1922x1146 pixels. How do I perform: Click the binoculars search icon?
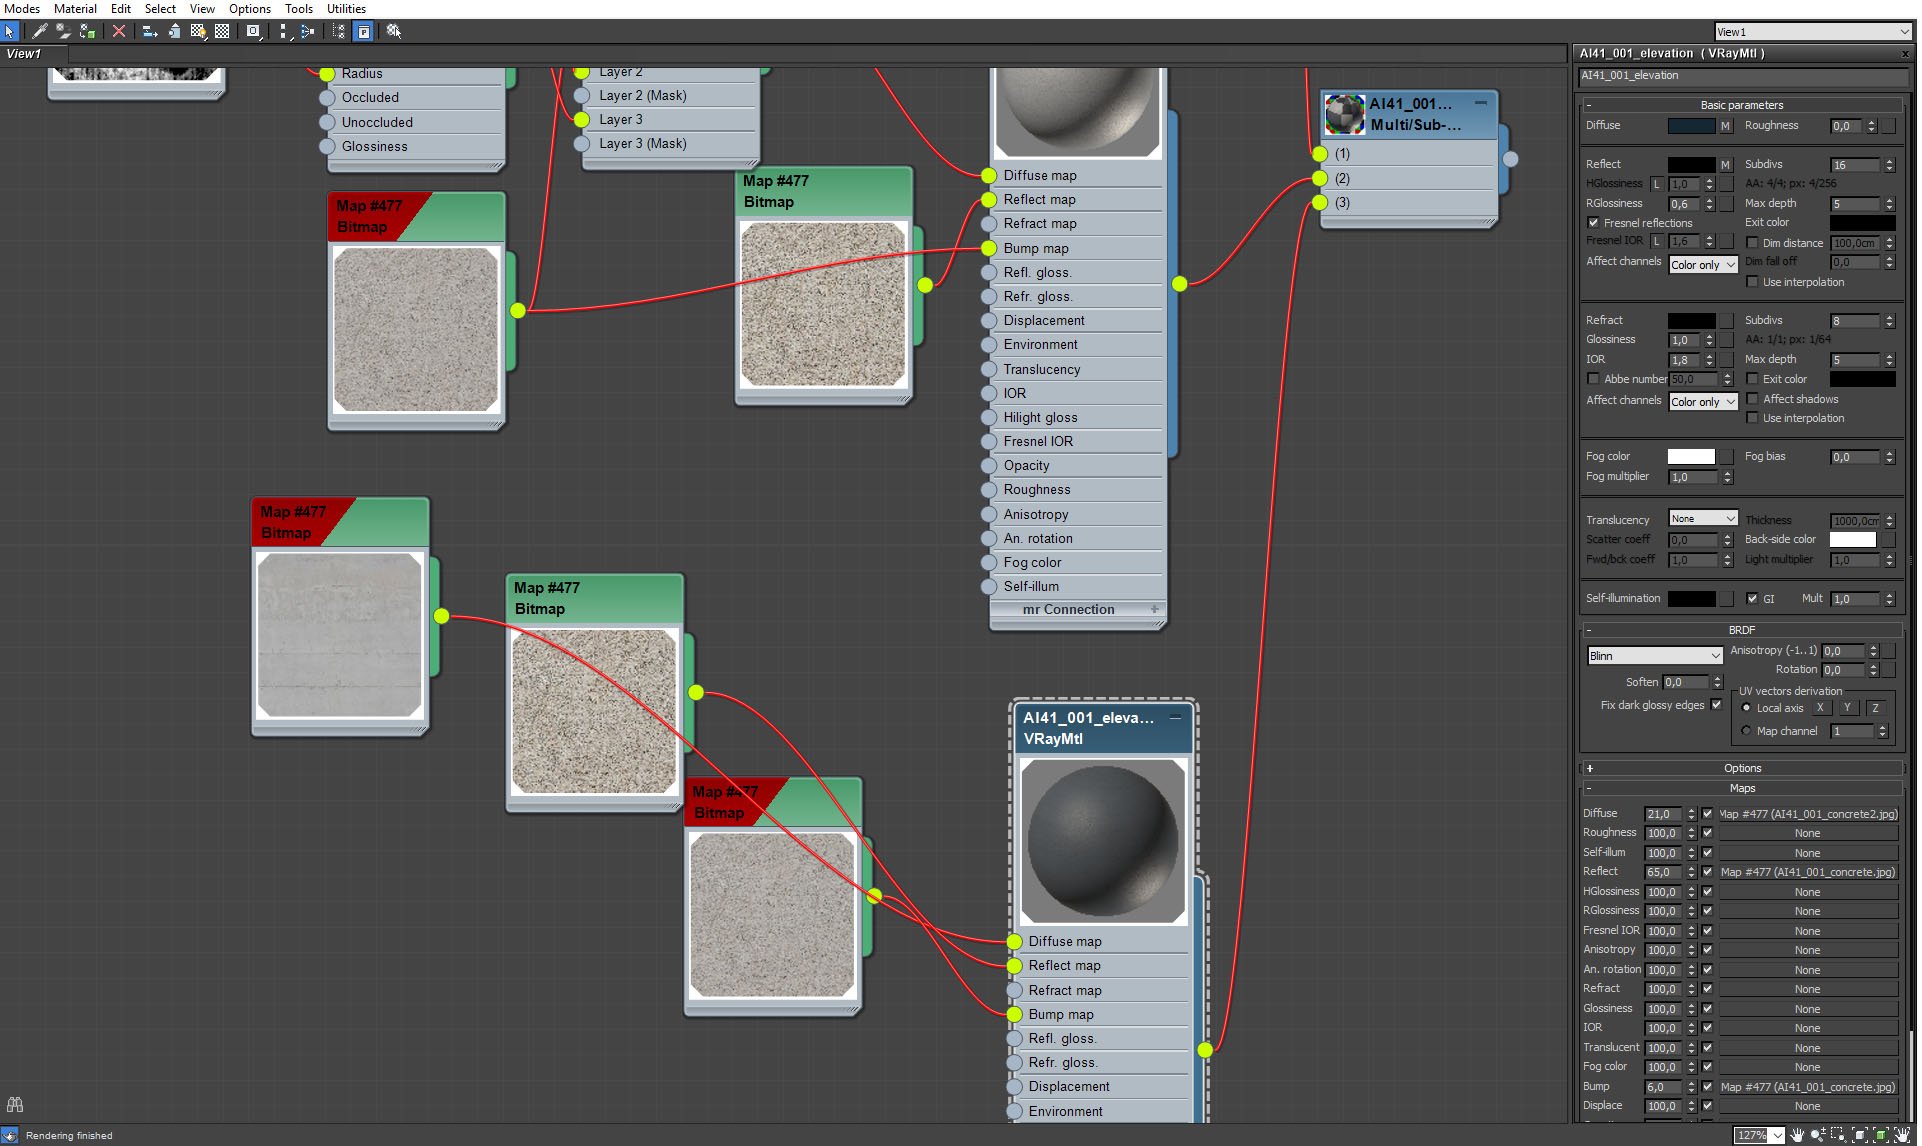pyautogui.click(x=14, y=1105)
